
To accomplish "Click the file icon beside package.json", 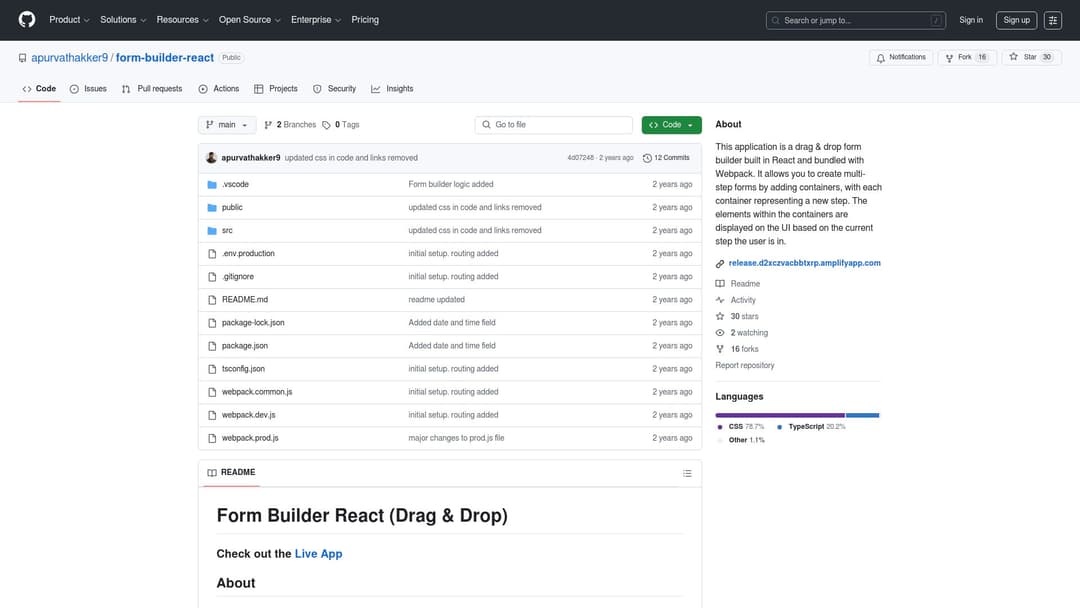I will [x=212, y=346].
